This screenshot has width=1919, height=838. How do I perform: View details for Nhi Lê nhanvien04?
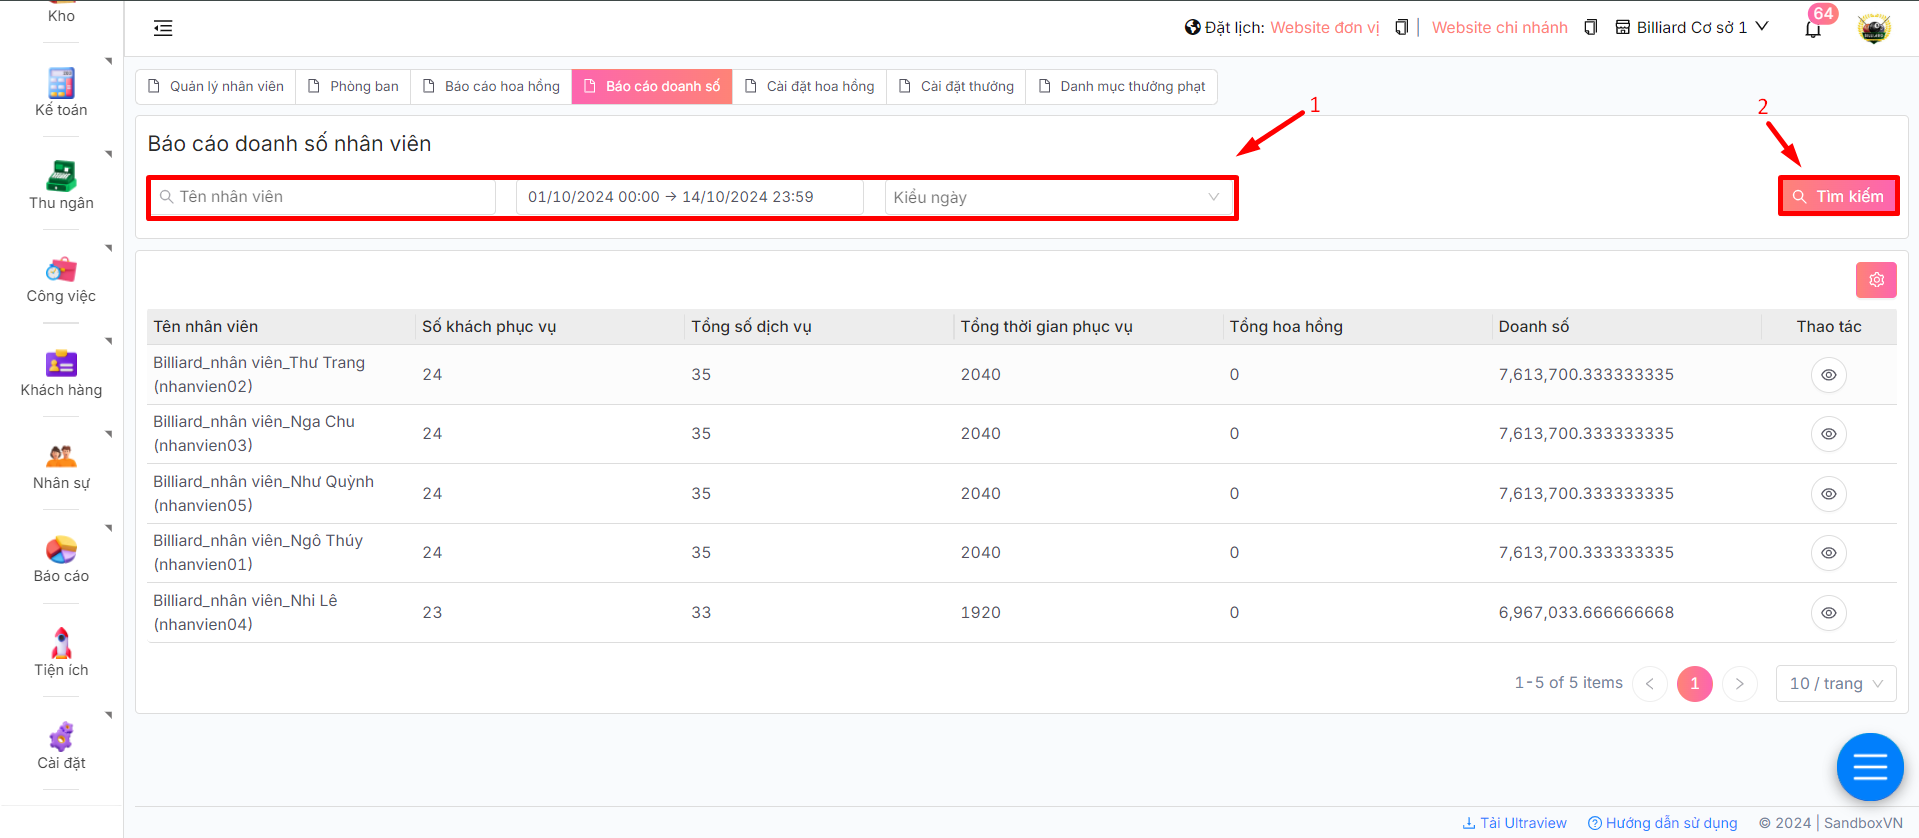(x=1828, y=613)
